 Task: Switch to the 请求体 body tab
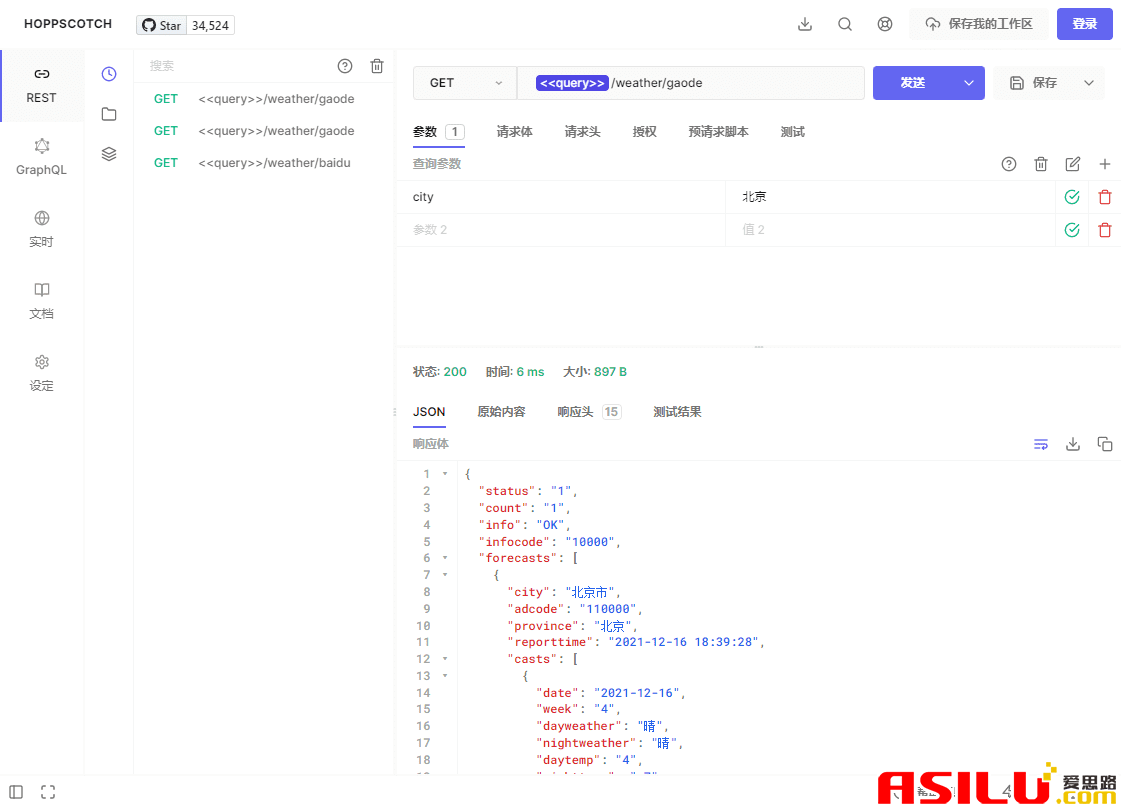coord(514,132)
